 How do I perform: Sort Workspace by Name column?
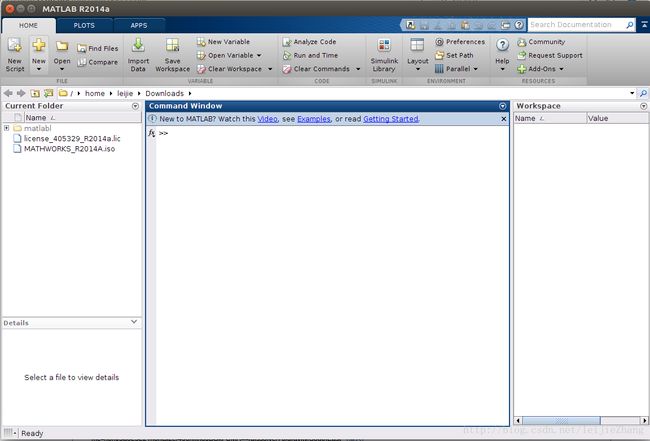(550, 119)
